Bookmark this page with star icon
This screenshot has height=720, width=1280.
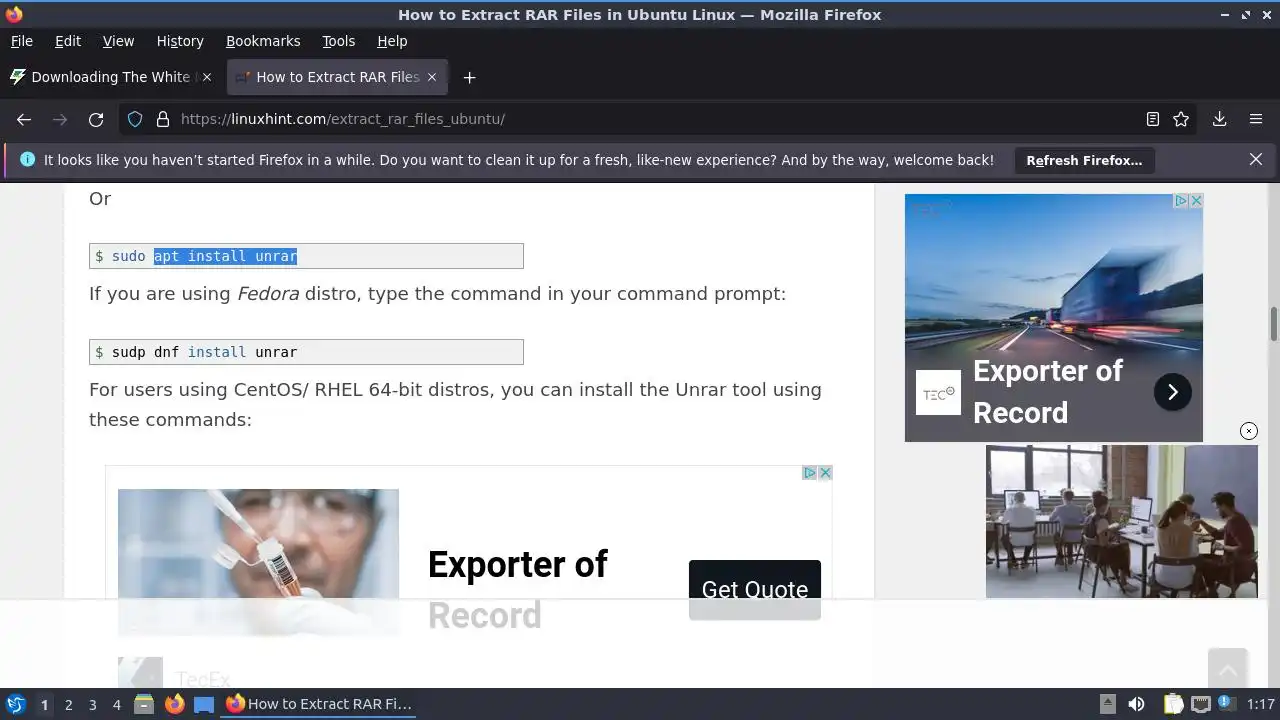[1181, 119]
